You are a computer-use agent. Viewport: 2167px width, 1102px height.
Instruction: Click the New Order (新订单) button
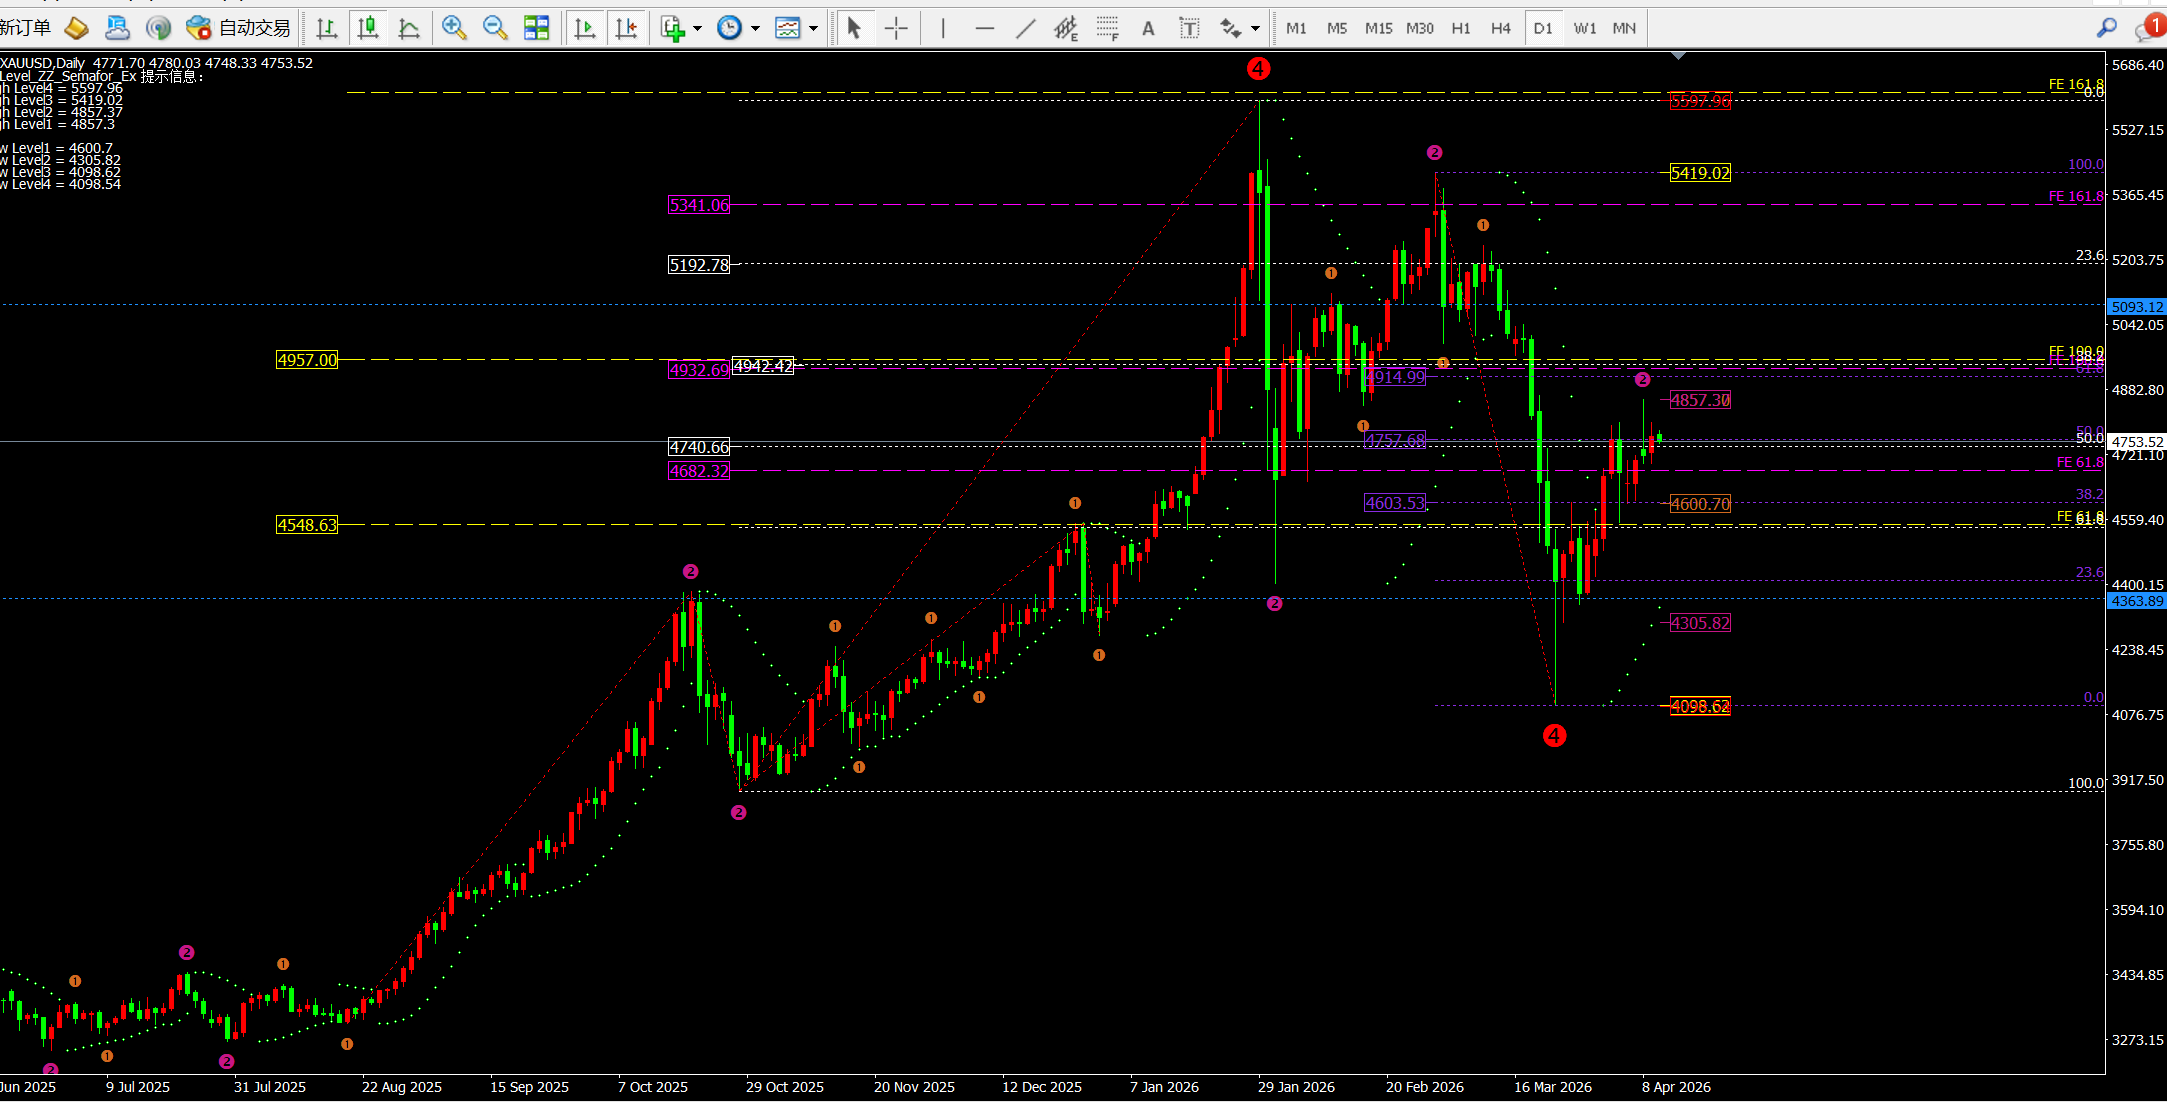[x=25, y=28]
